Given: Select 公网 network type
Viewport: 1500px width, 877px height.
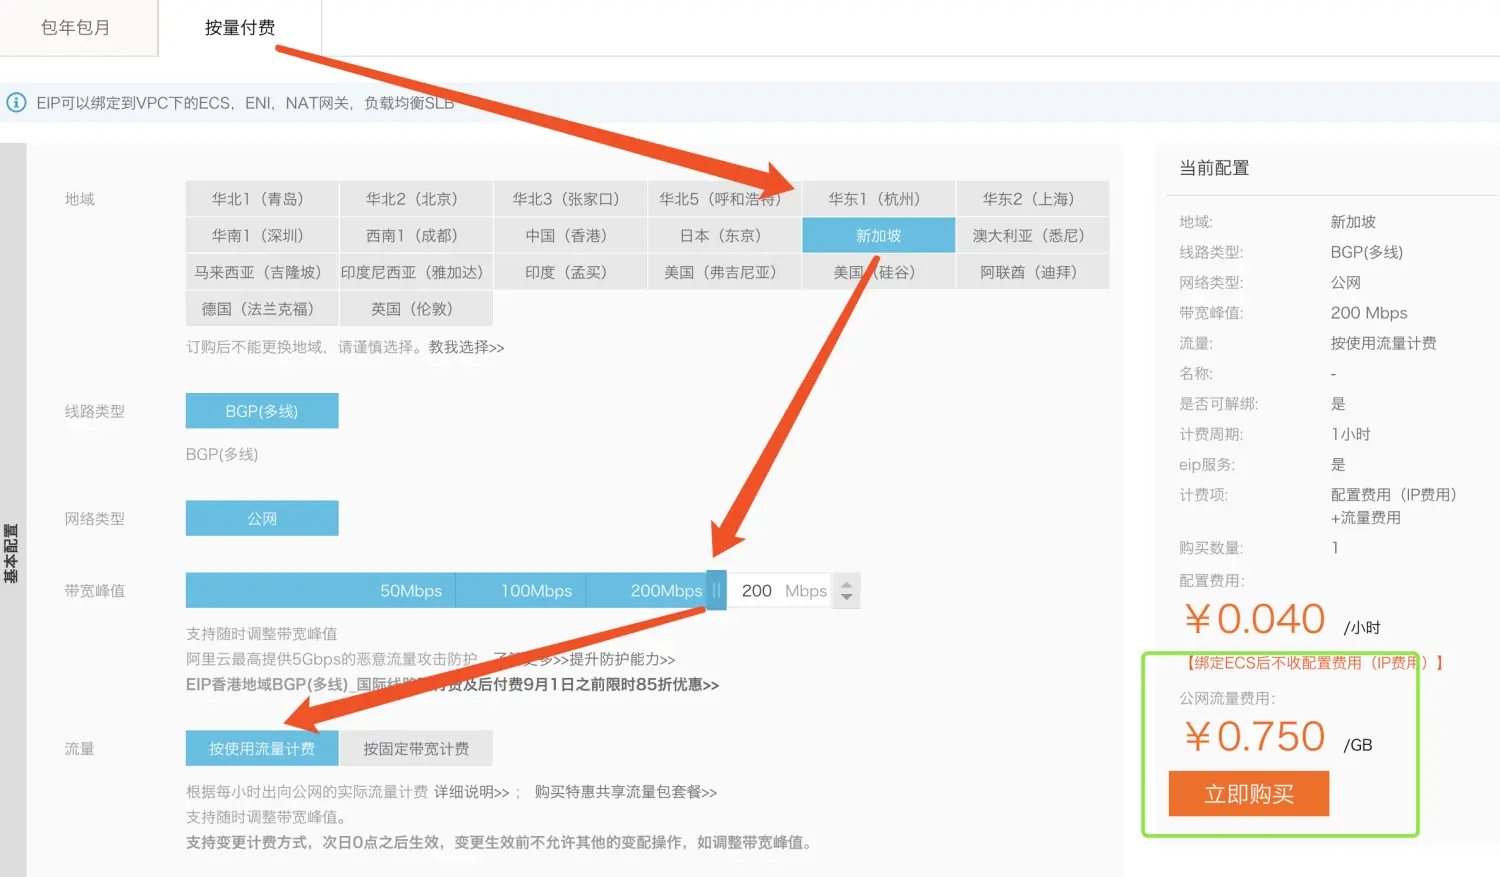Looking at the screenshot, I should [262, 518].
